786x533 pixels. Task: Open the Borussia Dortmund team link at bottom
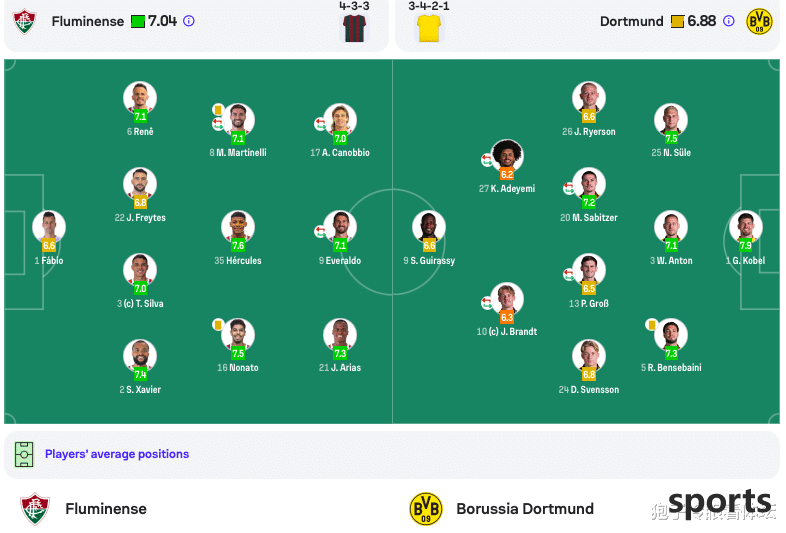525,509
